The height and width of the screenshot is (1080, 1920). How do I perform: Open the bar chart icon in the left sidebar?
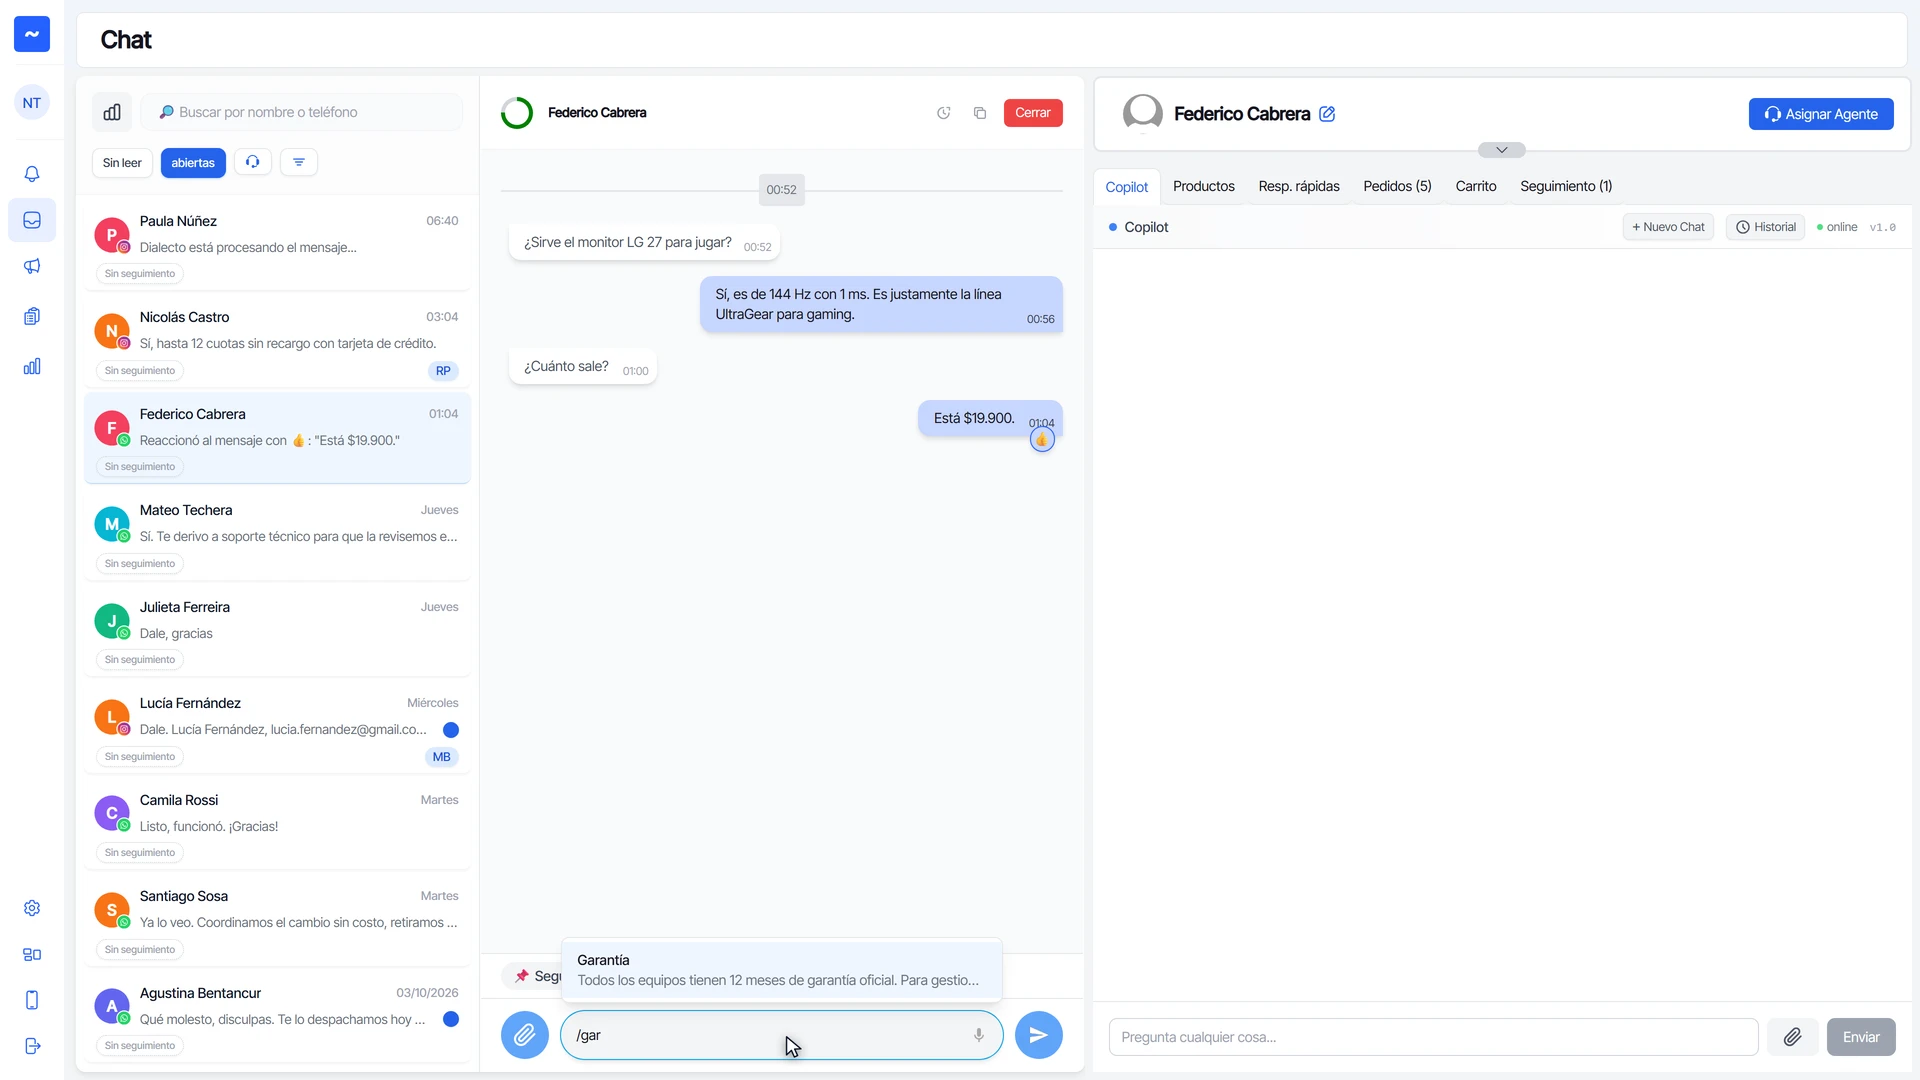pyautogui.click(x=32, y=366)
